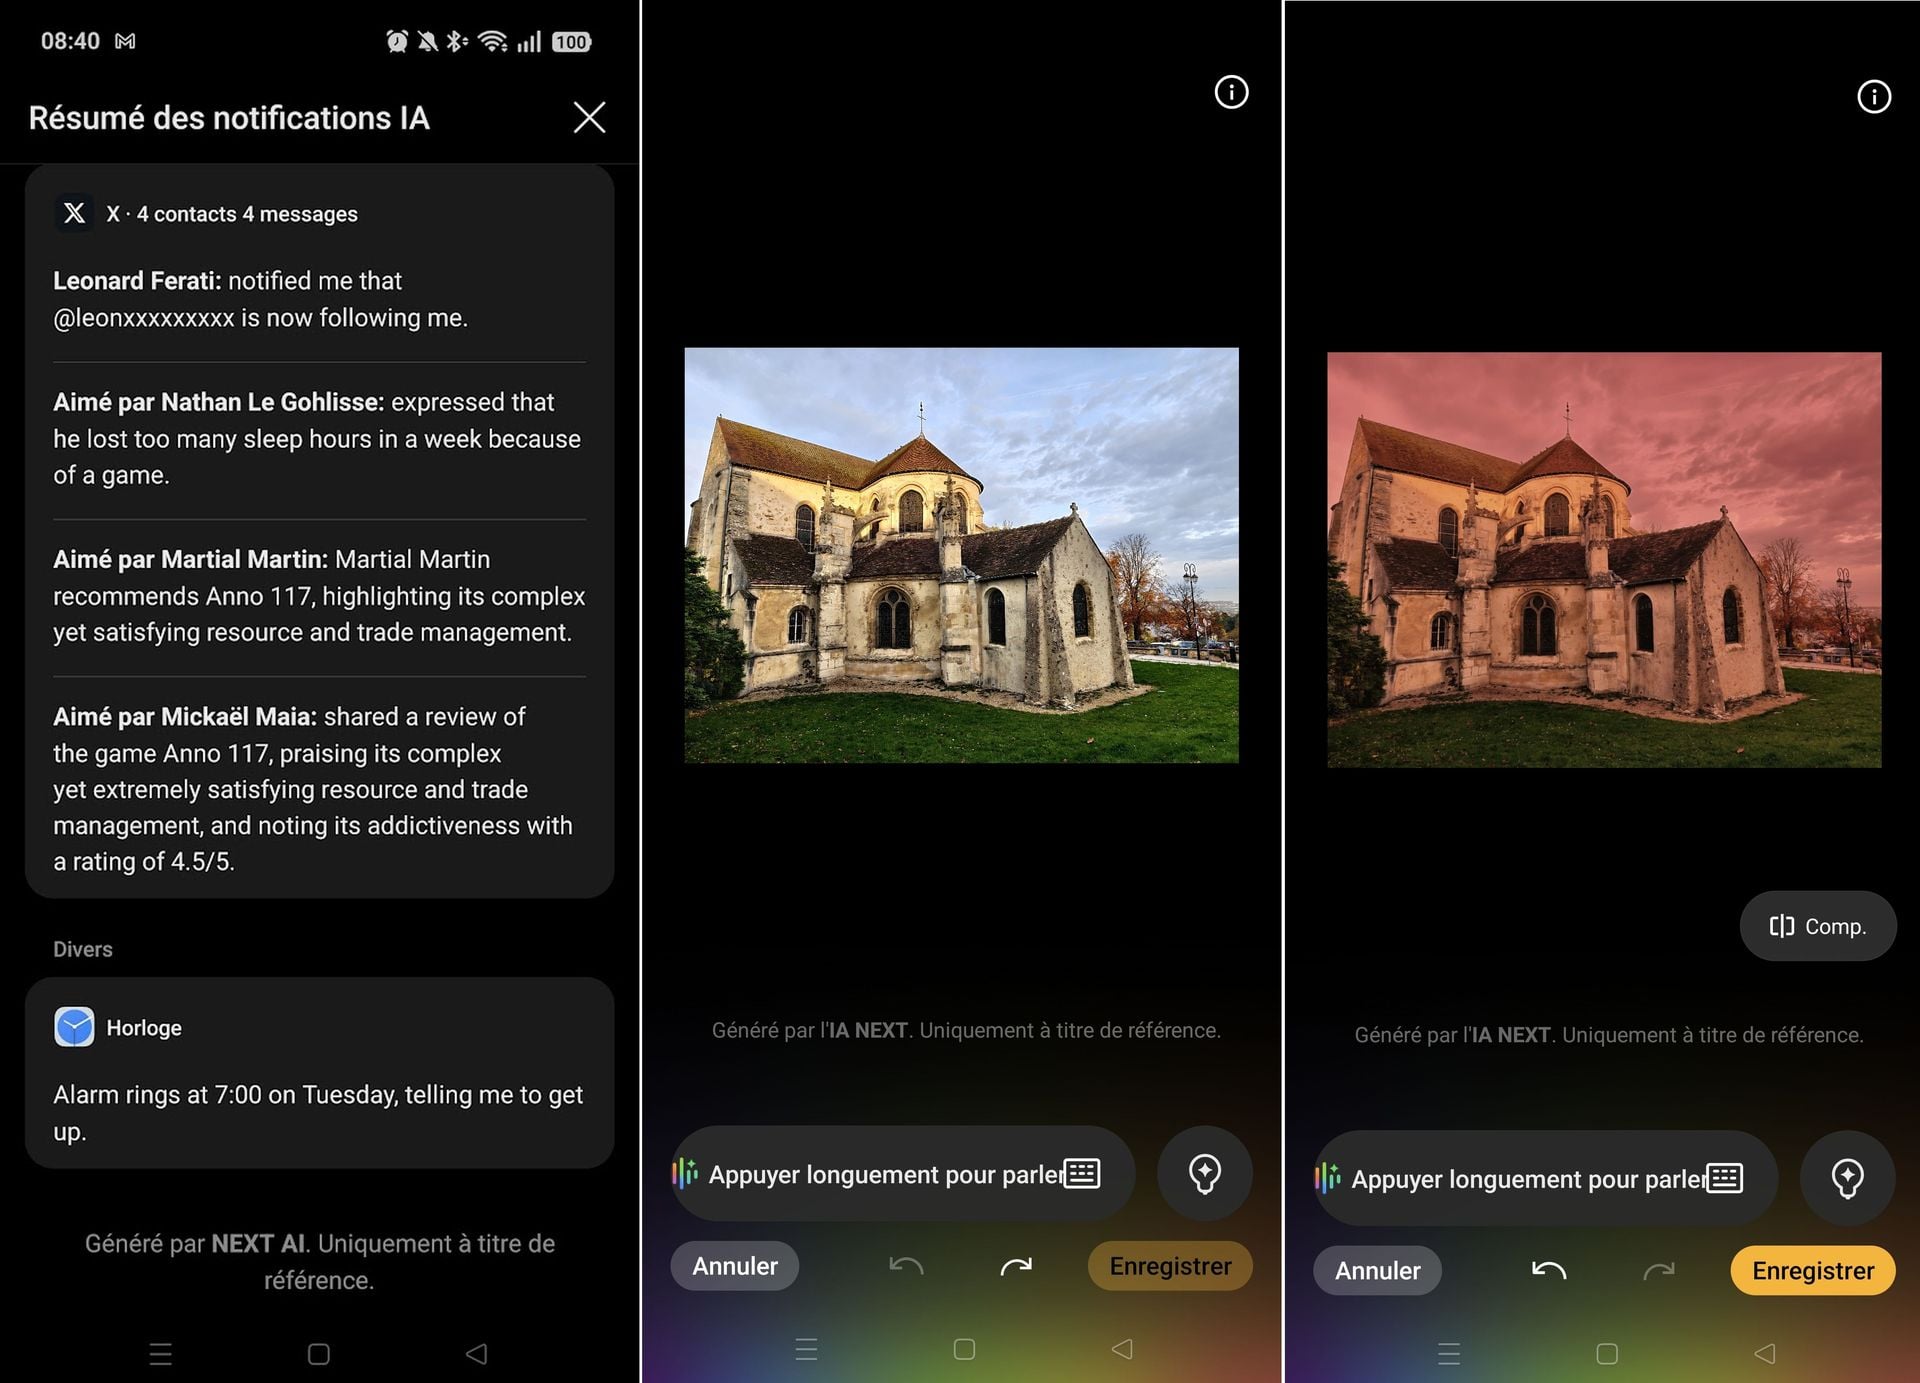Tap the home nav button on middle screen

point(964,1349)
